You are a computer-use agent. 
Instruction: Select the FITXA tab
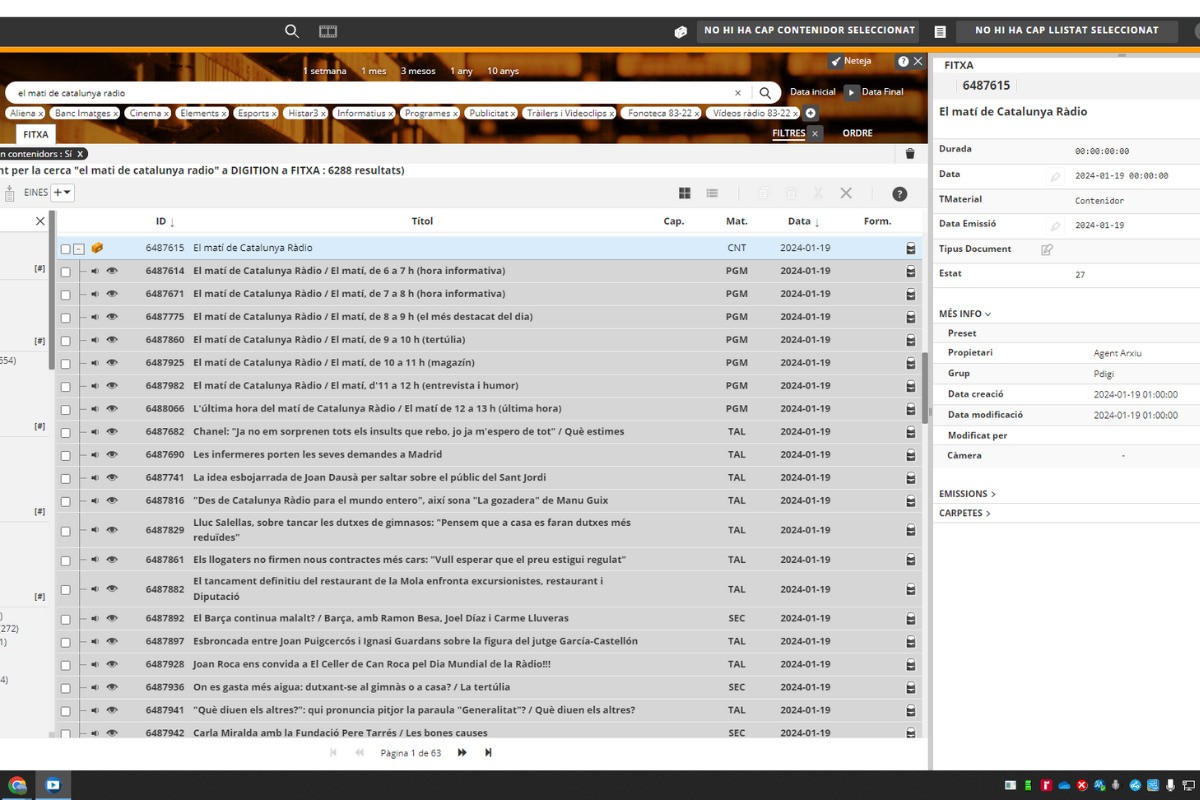click(36, 134)
